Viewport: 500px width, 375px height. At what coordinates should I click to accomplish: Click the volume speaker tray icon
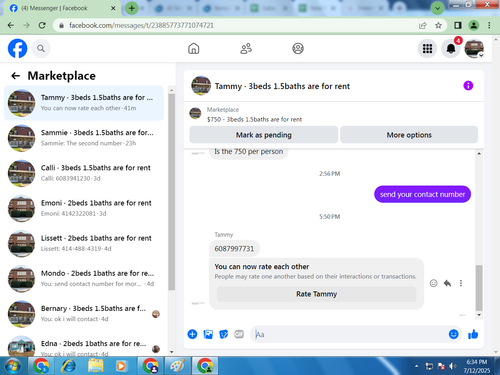click(452, 366)
